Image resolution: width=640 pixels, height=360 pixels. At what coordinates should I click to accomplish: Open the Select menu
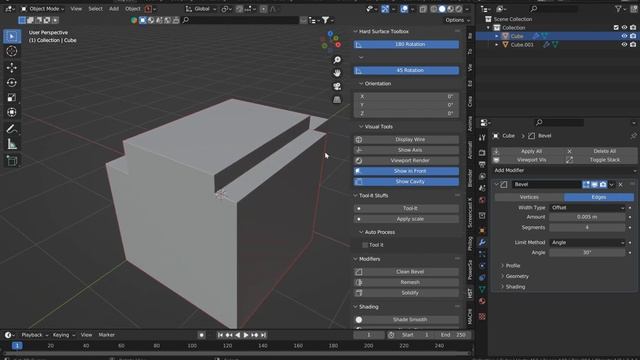[x=96, y=9]
